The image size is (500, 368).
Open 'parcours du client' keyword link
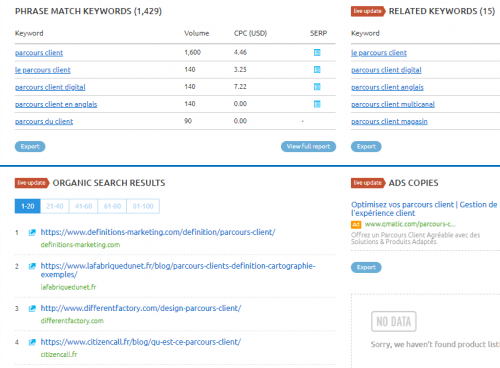44,121
